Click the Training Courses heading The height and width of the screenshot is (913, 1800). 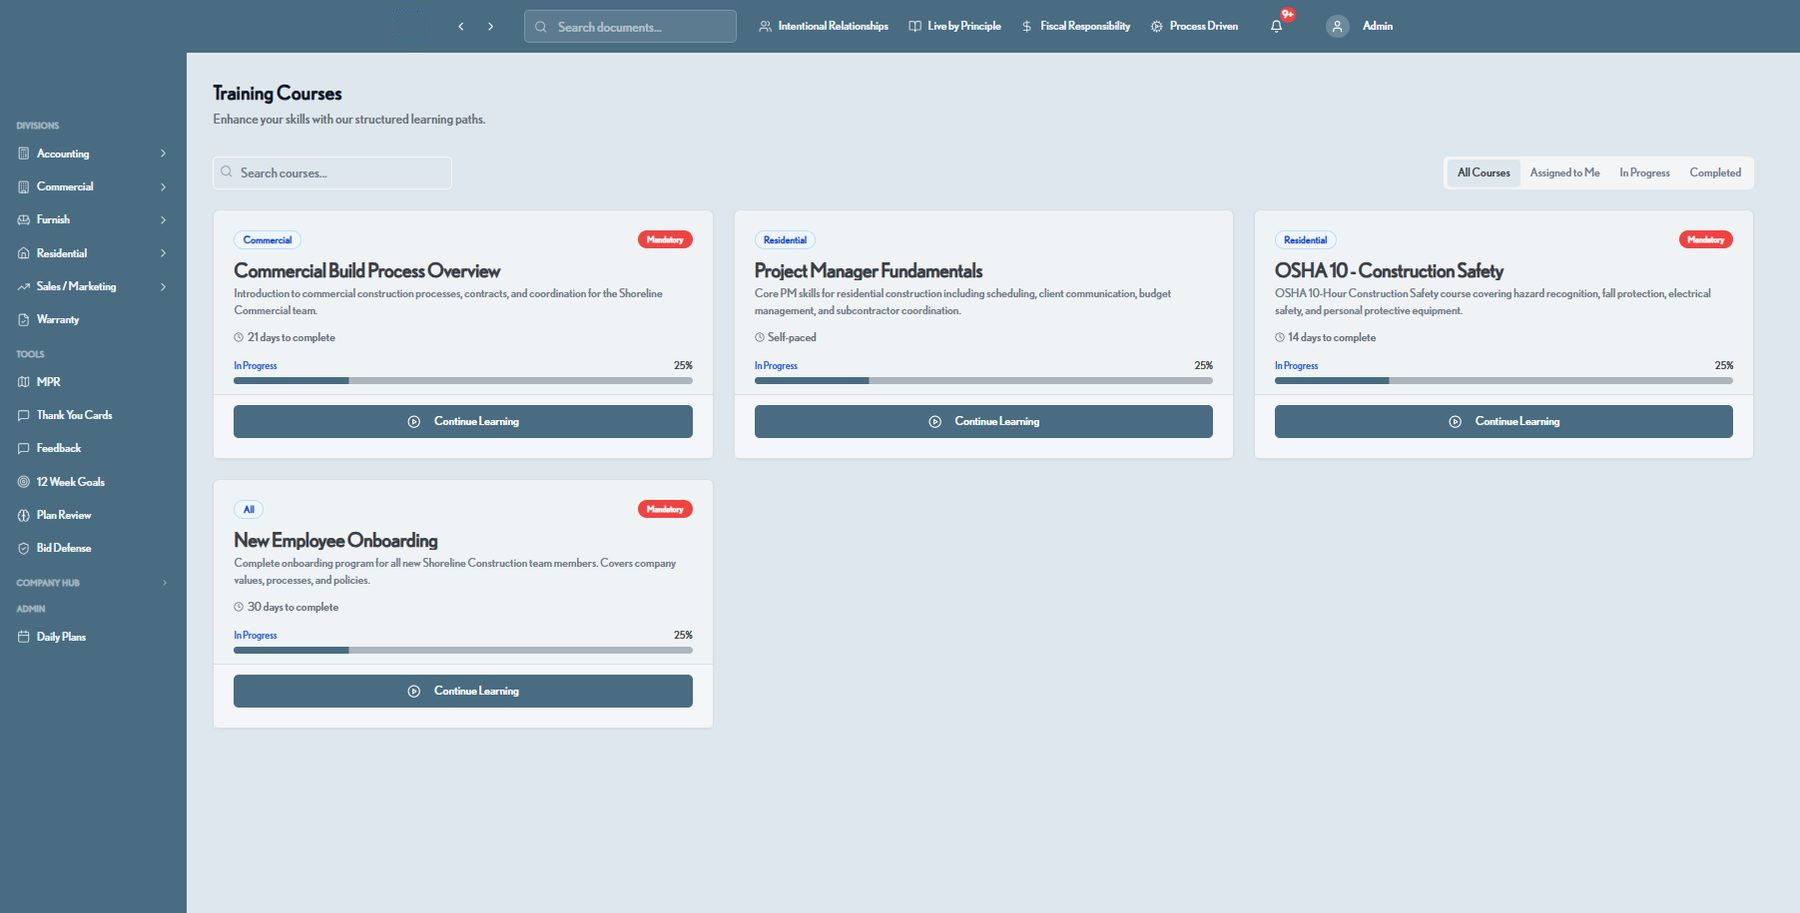[x=277, y=94]
